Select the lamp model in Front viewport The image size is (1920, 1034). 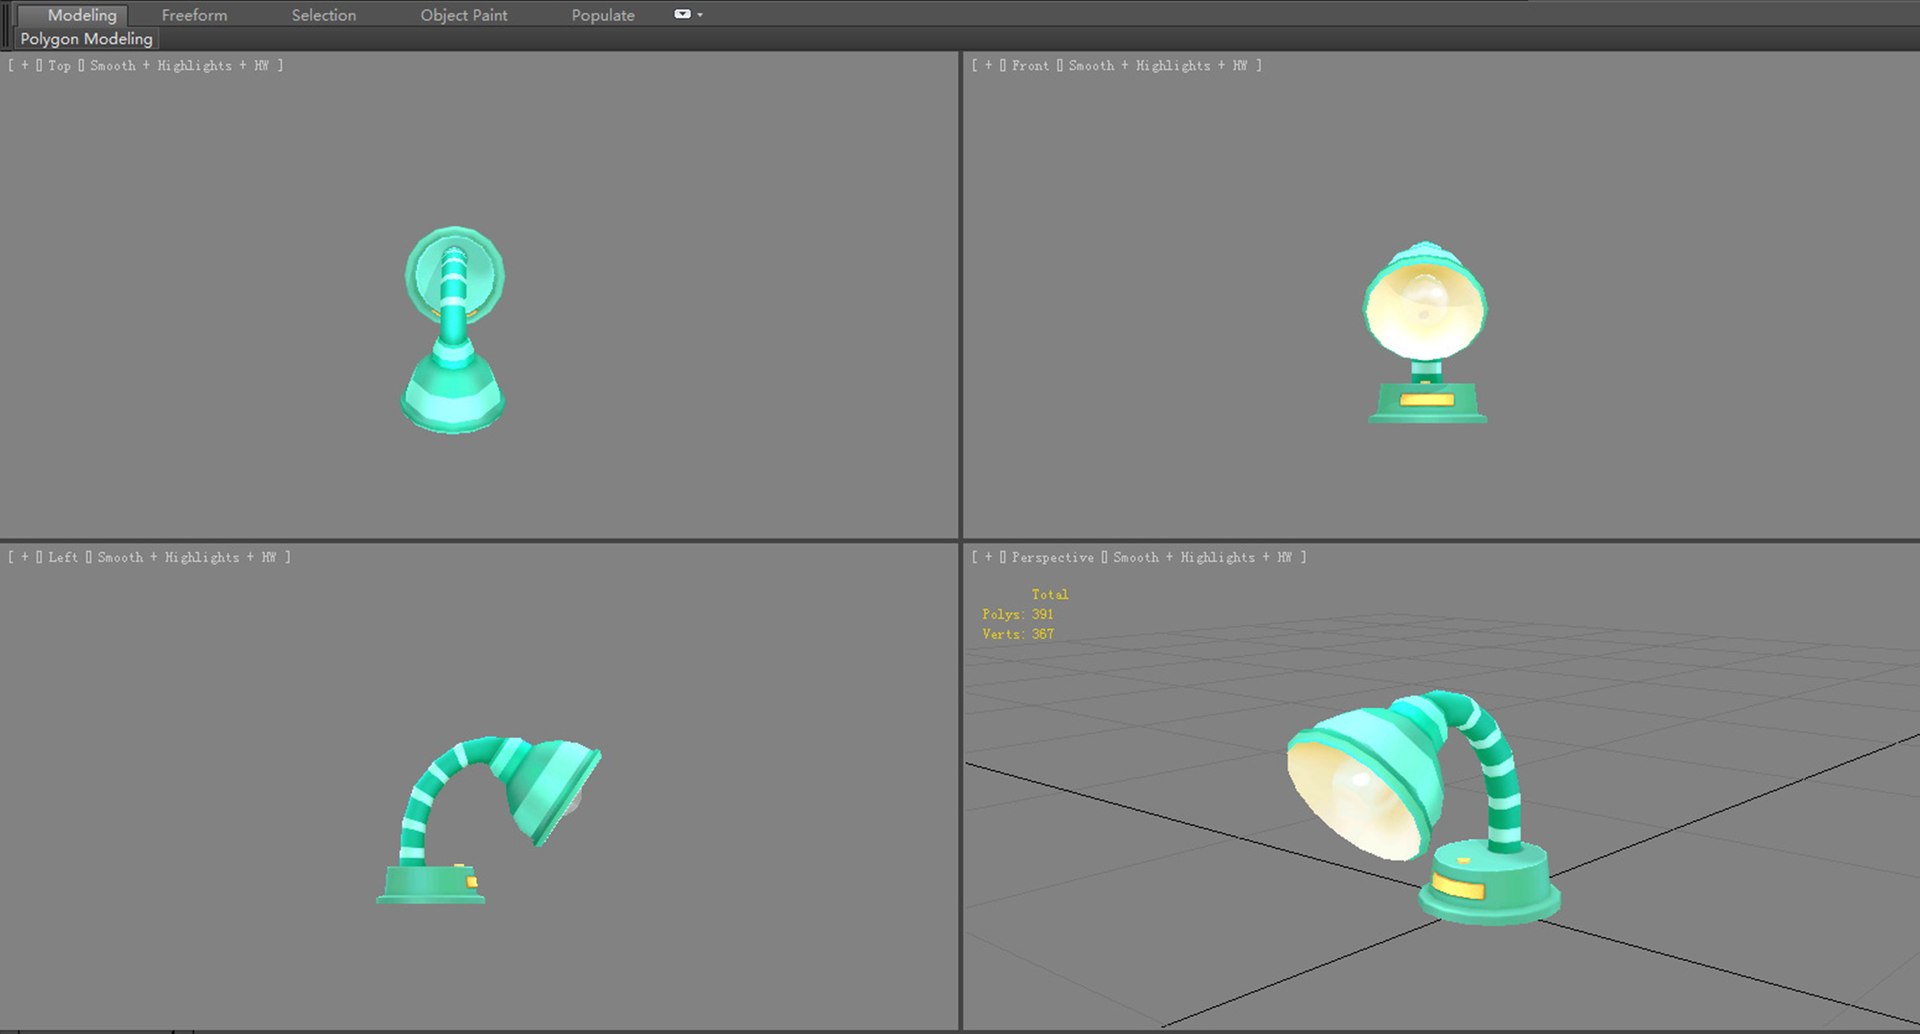tap(1426, 332)
